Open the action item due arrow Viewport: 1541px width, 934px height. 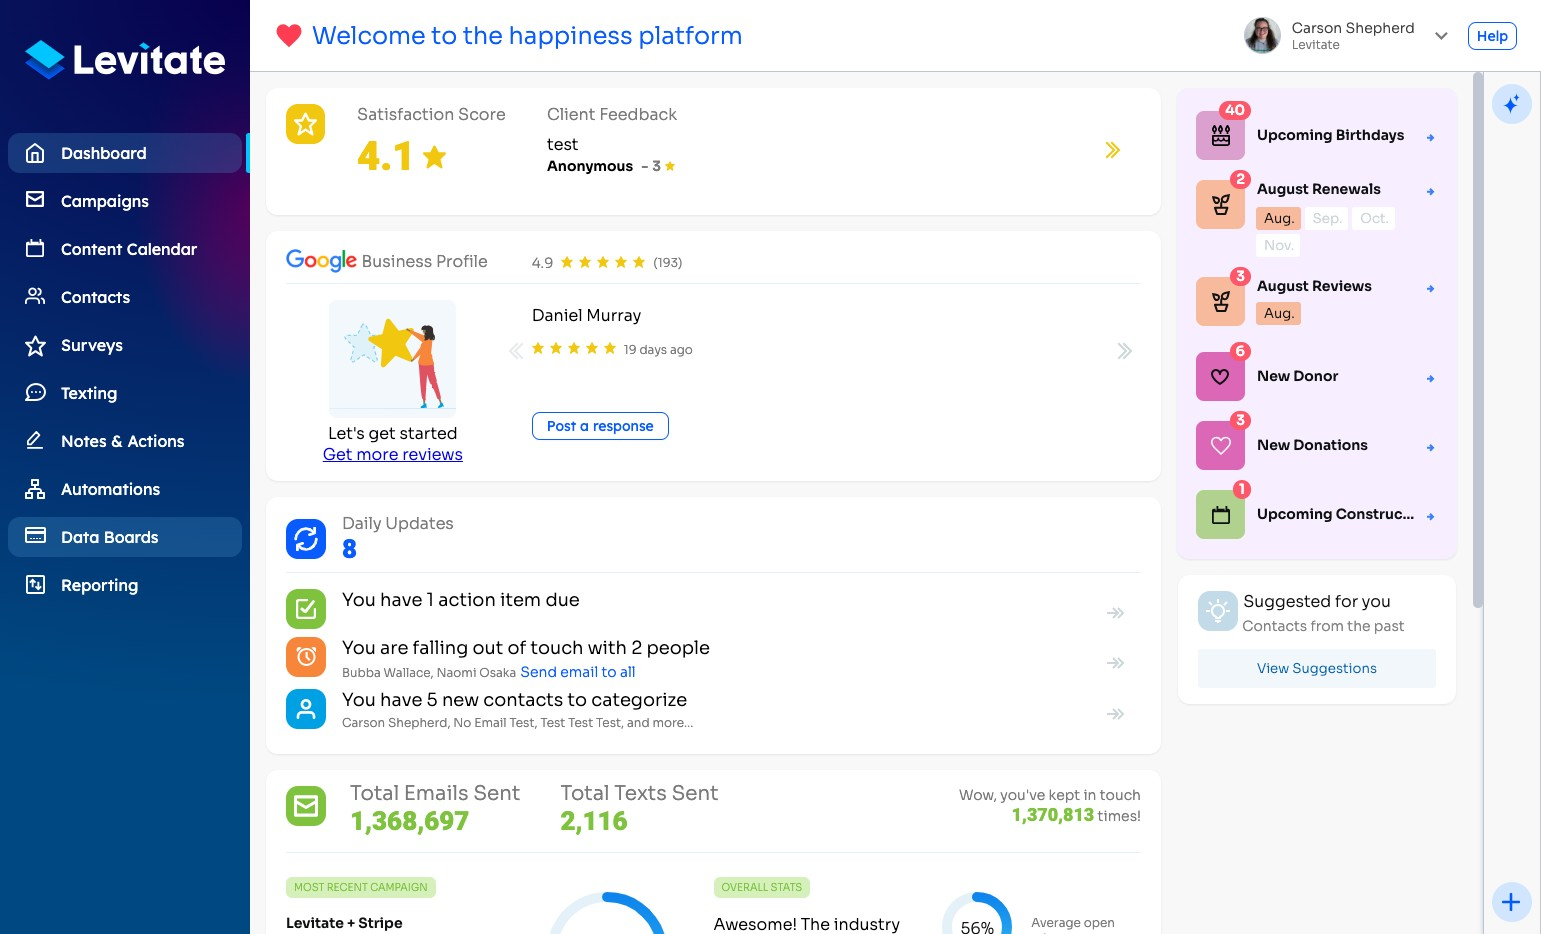point(1116,613)
